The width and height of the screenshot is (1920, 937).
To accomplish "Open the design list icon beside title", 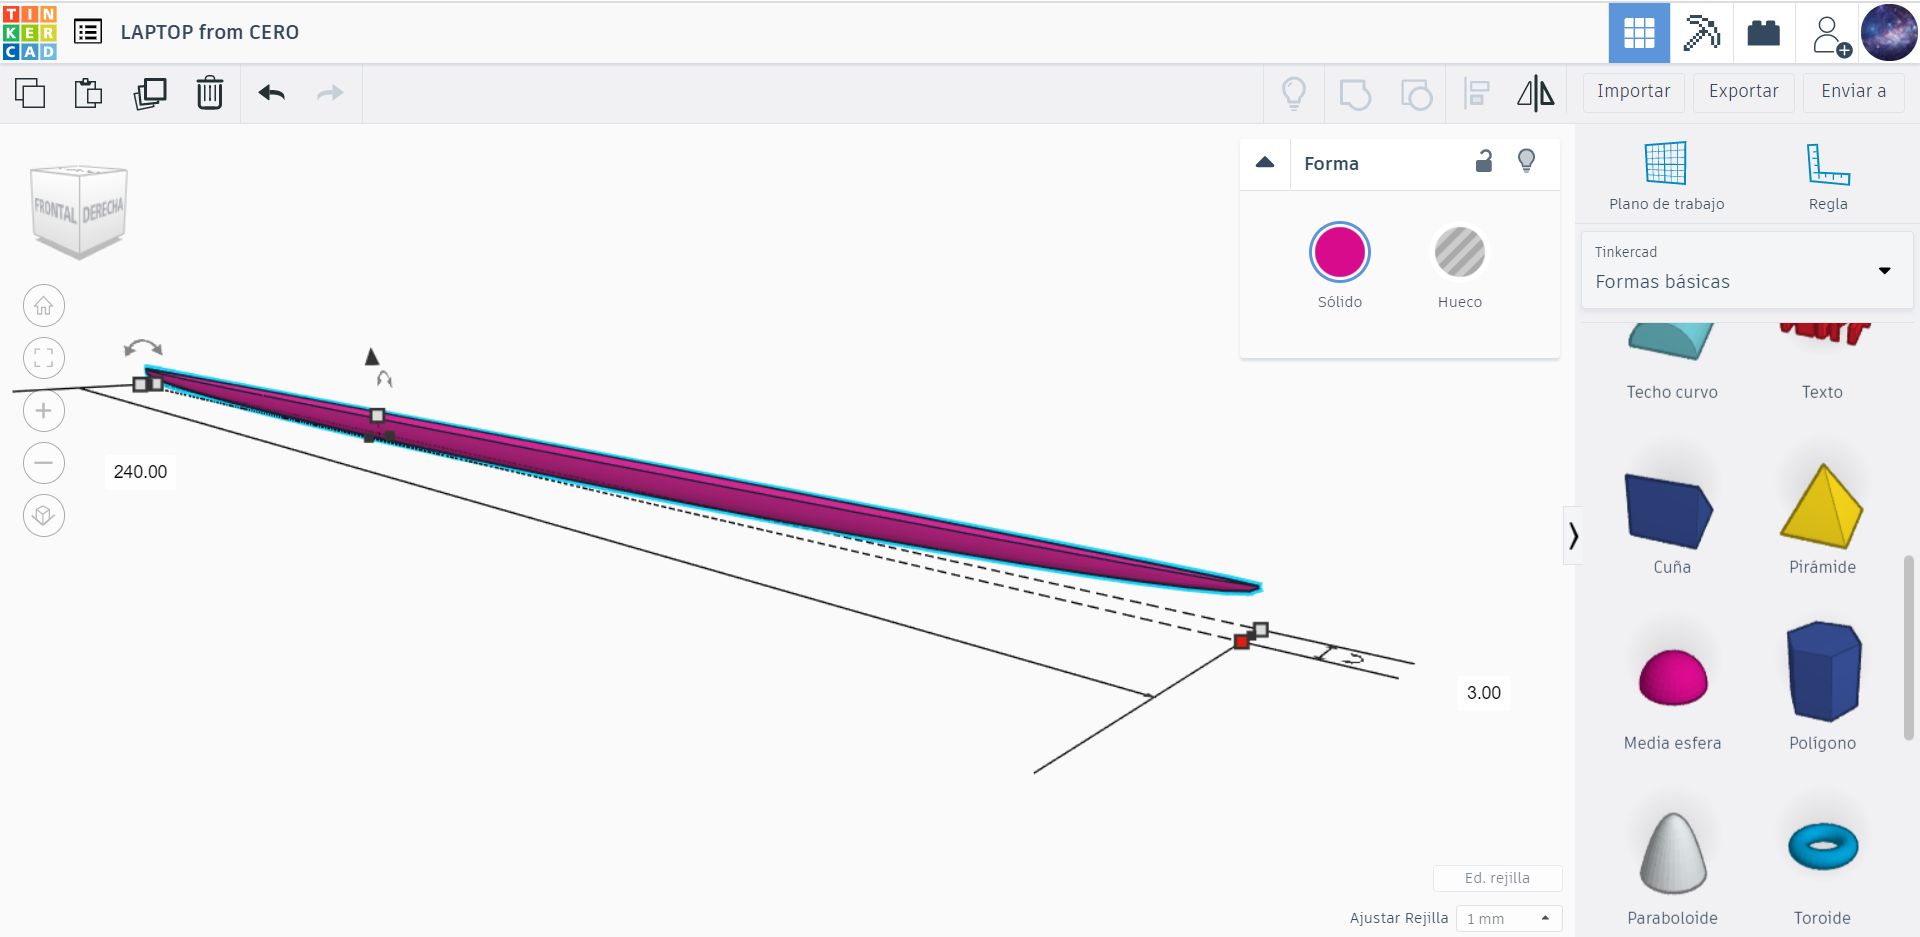I will (x=88, y=32).
